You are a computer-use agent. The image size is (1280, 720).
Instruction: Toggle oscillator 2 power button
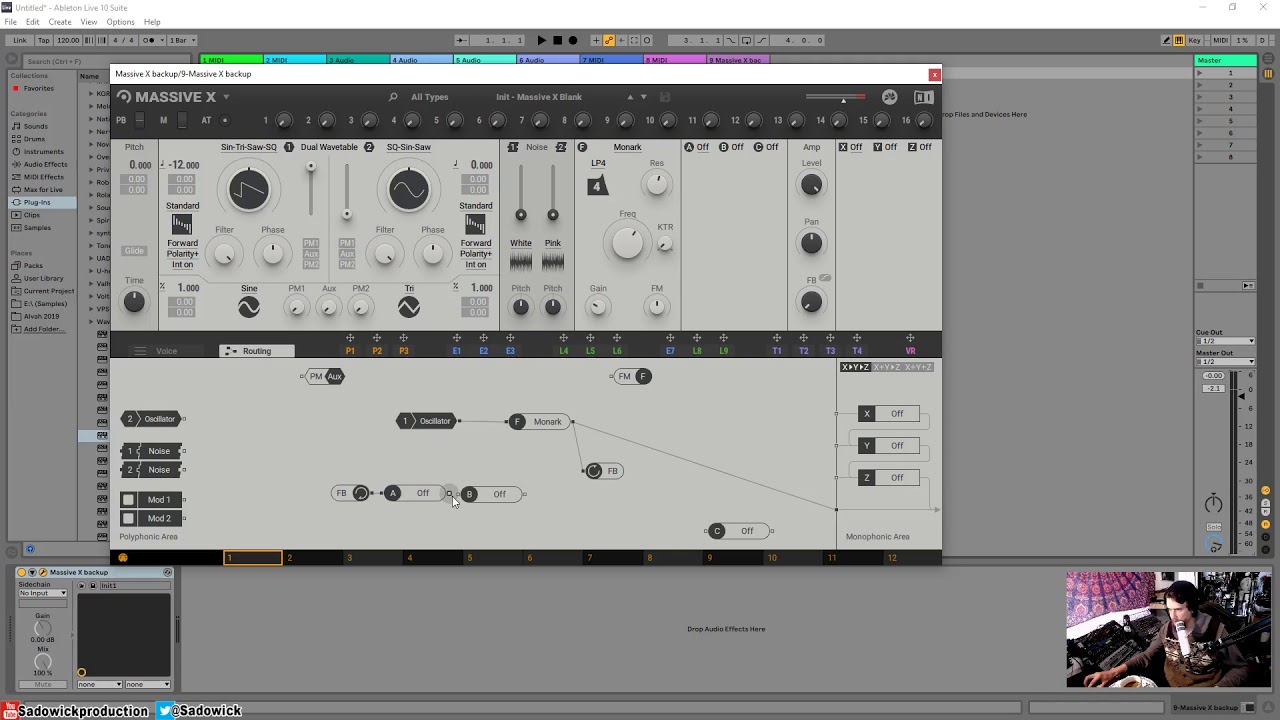(369, 147)
